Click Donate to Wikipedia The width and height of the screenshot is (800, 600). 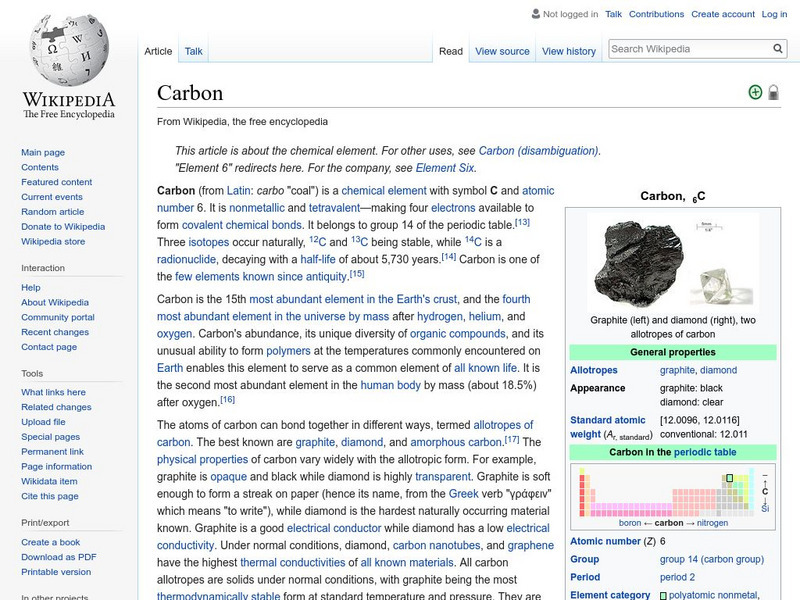click(63, 226)
